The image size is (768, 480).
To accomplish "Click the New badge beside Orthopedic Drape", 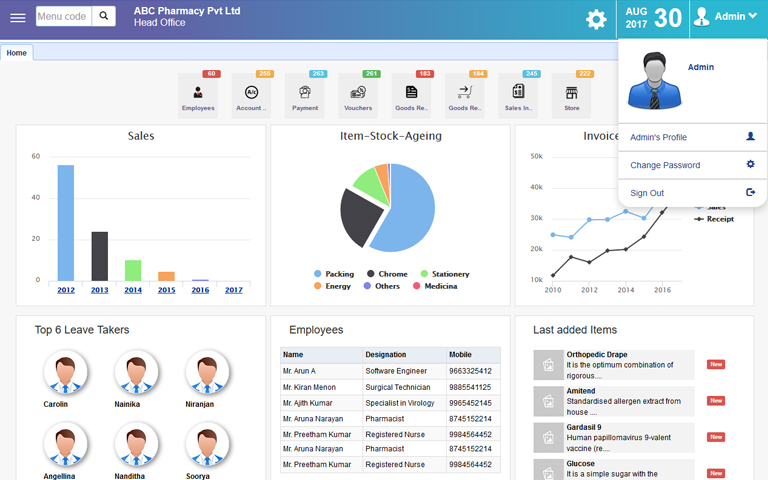I will tap(716, 364).
